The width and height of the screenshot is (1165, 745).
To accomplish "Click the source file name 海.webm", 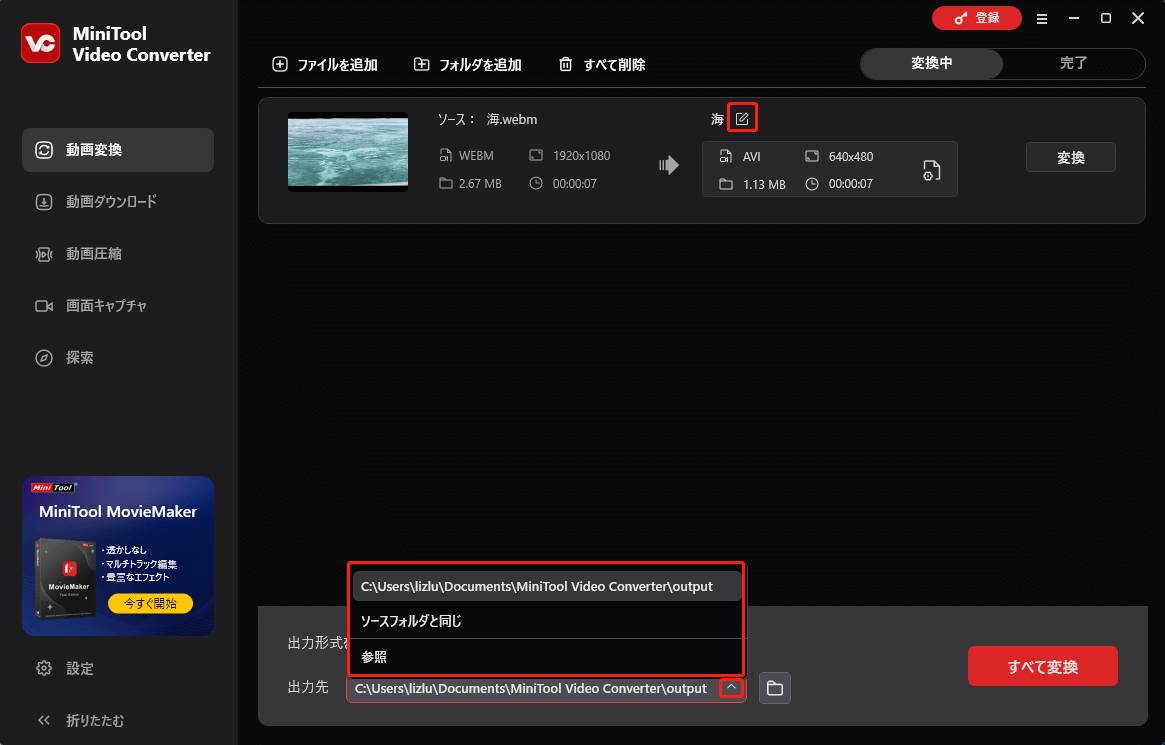I will pyautogui.click(x=512, y=120).
